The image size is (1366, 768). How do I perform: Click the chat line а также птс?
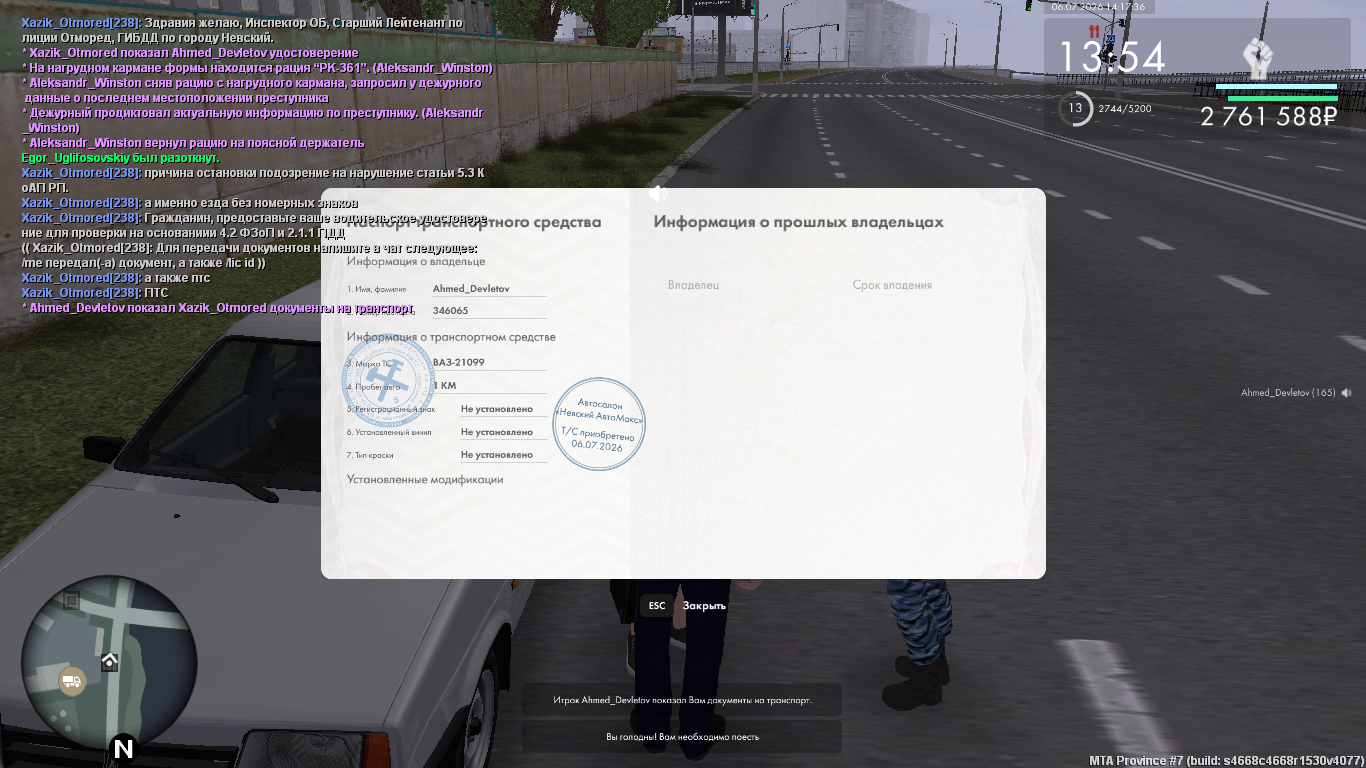[116, 278]
